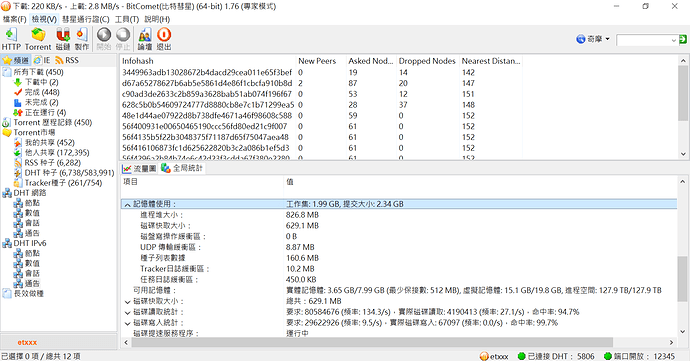Screen dimensions: 690x361
Task: Open the 彗星通行證(C) menu
Action: click(85, 19)
